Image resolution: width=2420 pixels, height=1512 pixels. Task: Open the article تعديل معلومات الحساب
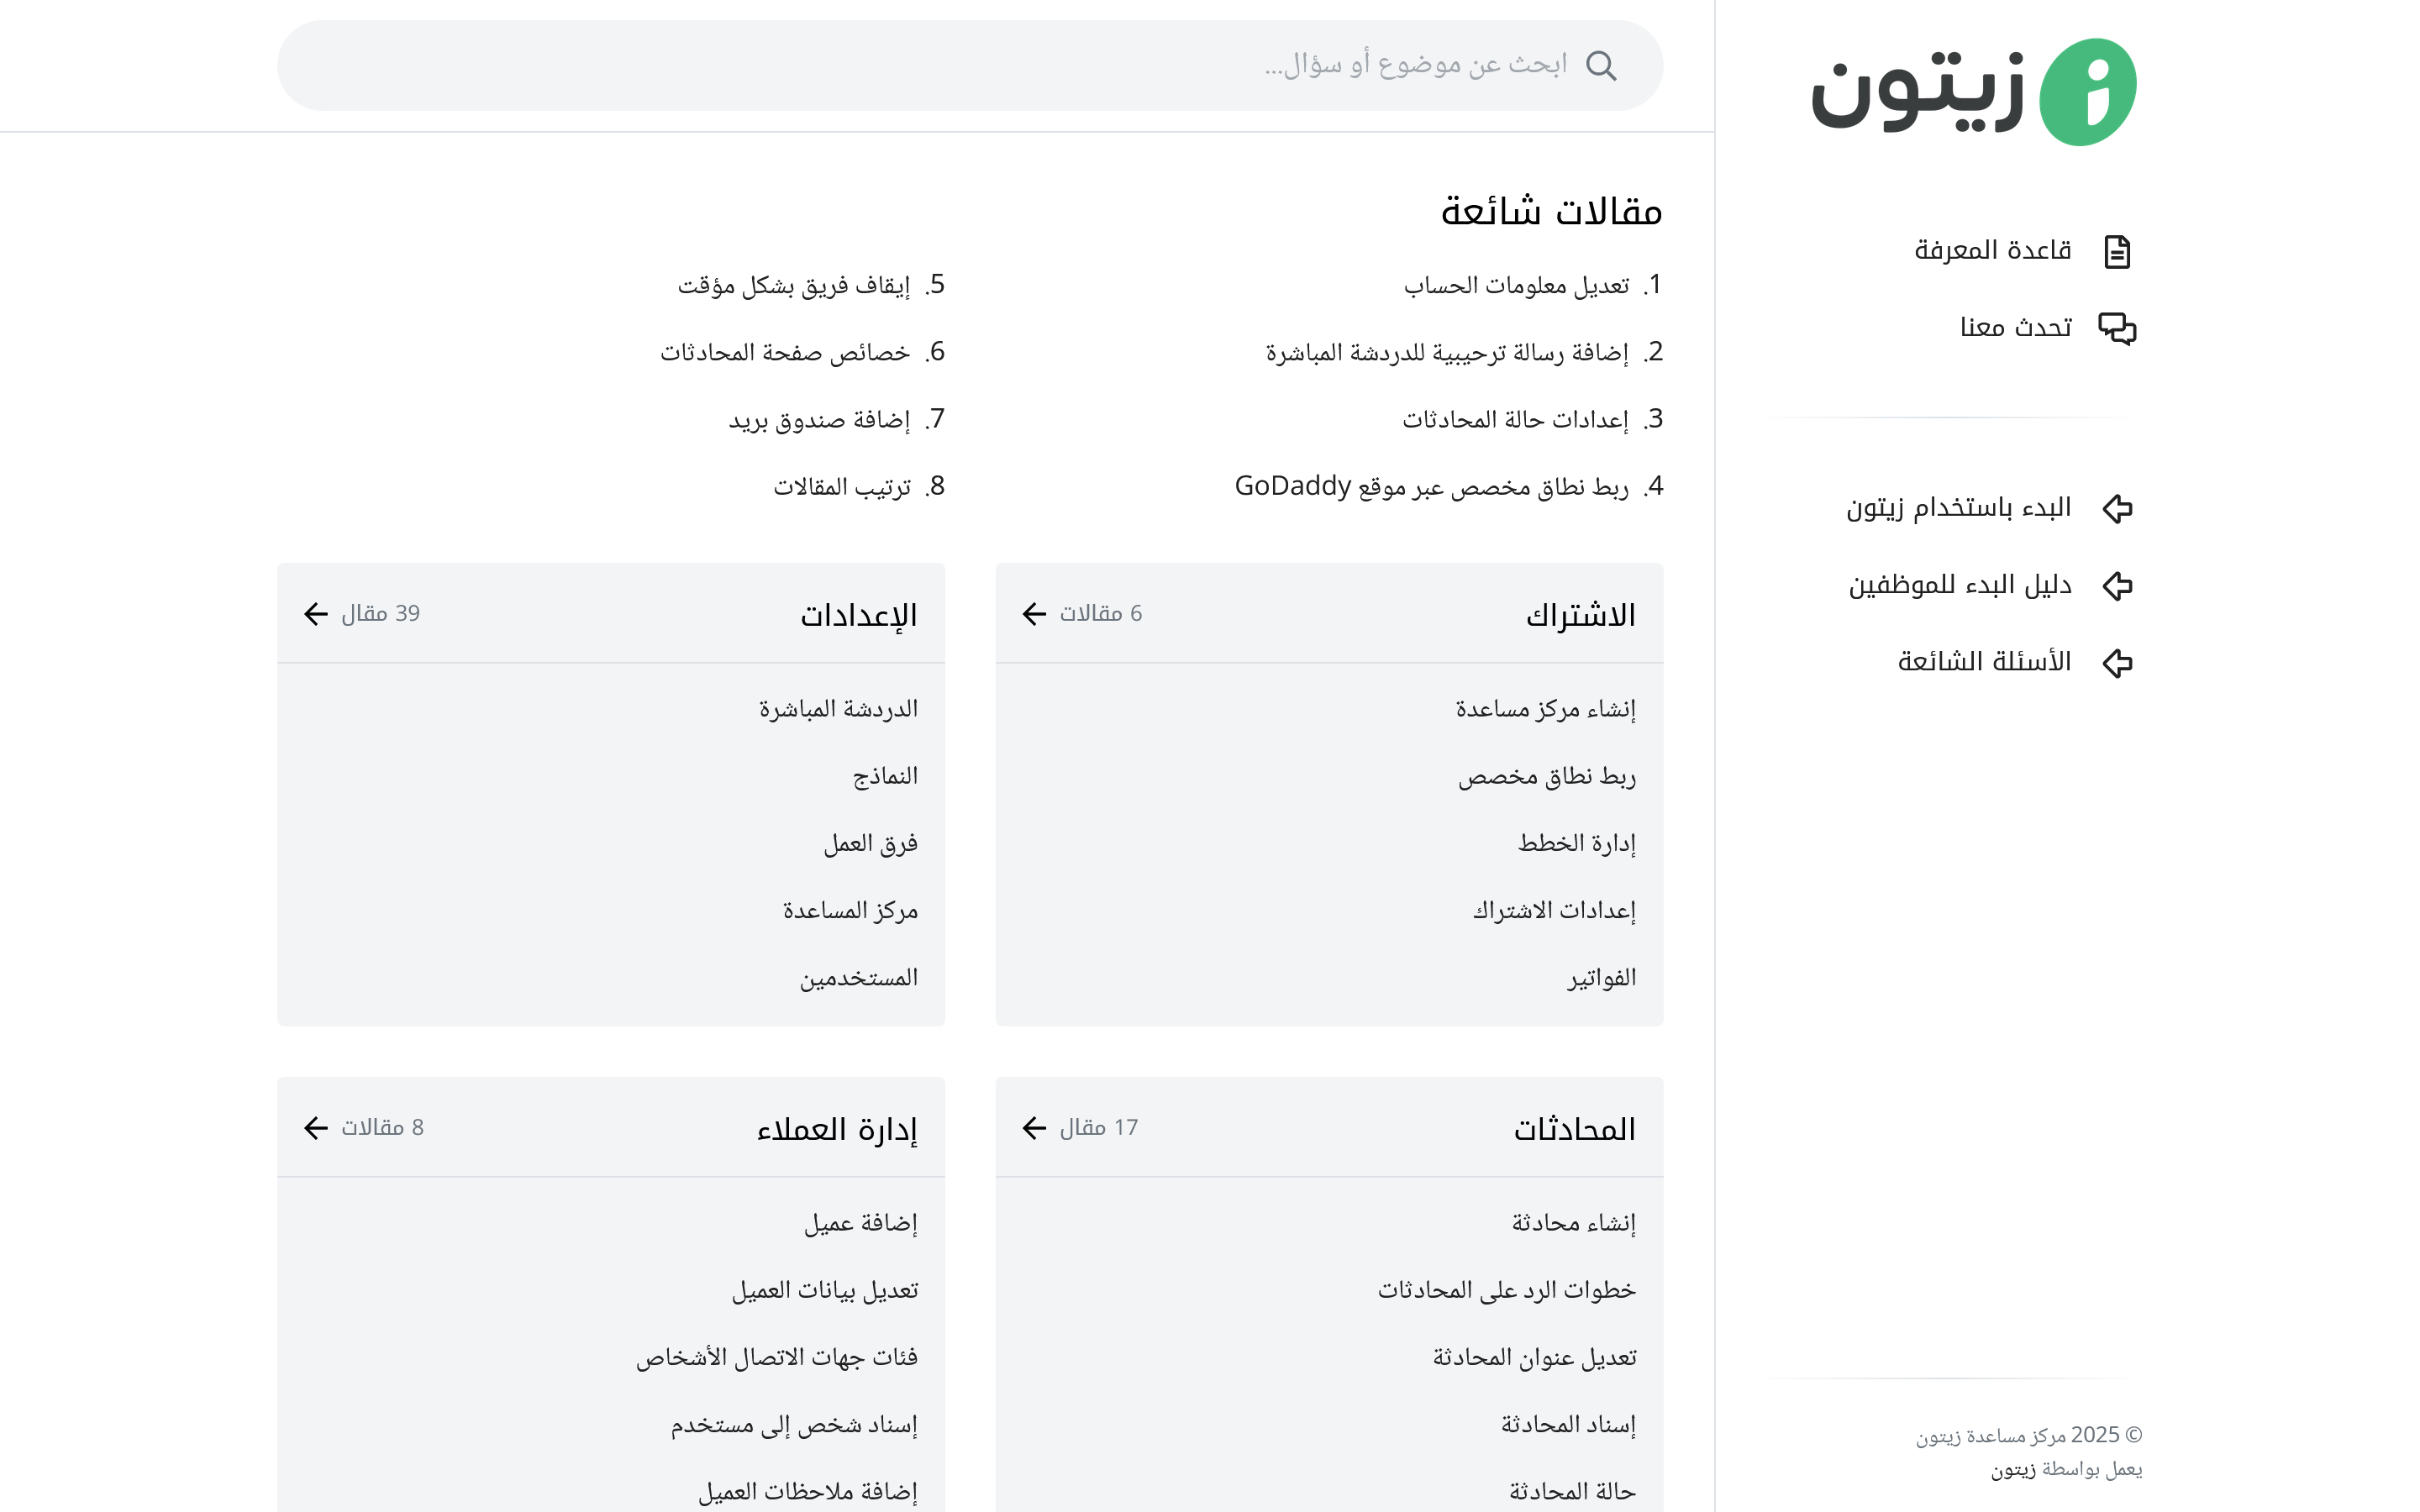click(1516, 286)
